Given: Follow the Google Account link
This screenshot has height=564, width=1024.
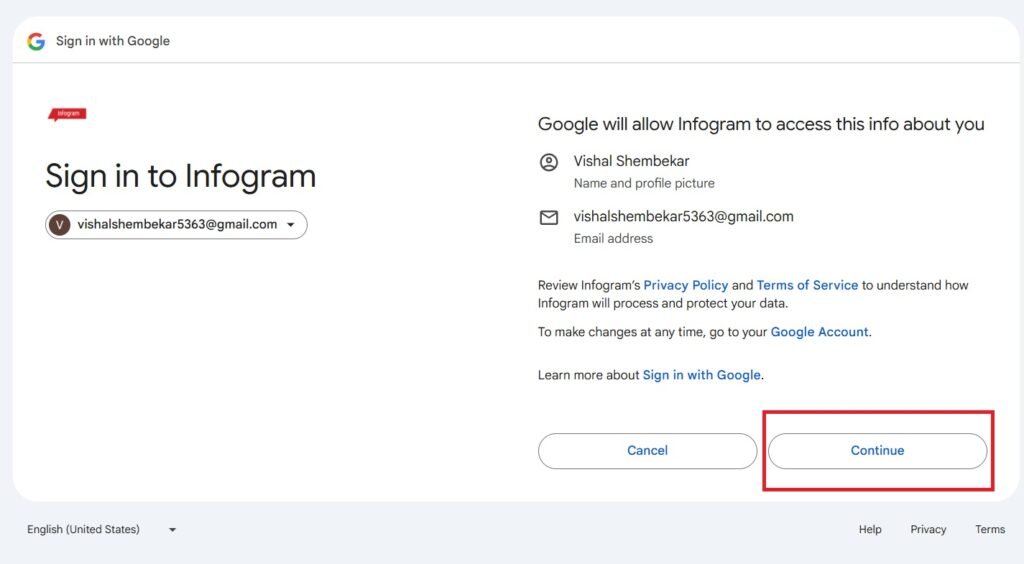Looking at the screenshot, I should (x=820, y=332).
